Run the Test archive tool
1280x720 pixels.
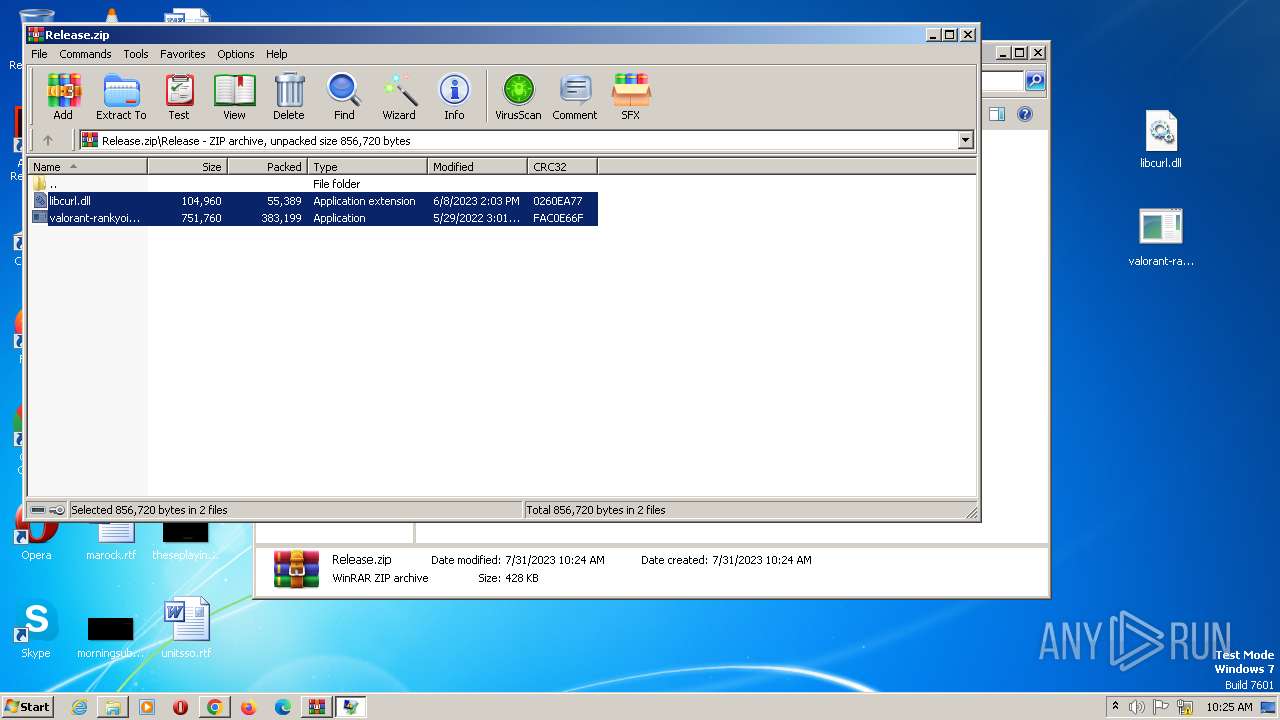pyautogui.click(x=179, y=97)
